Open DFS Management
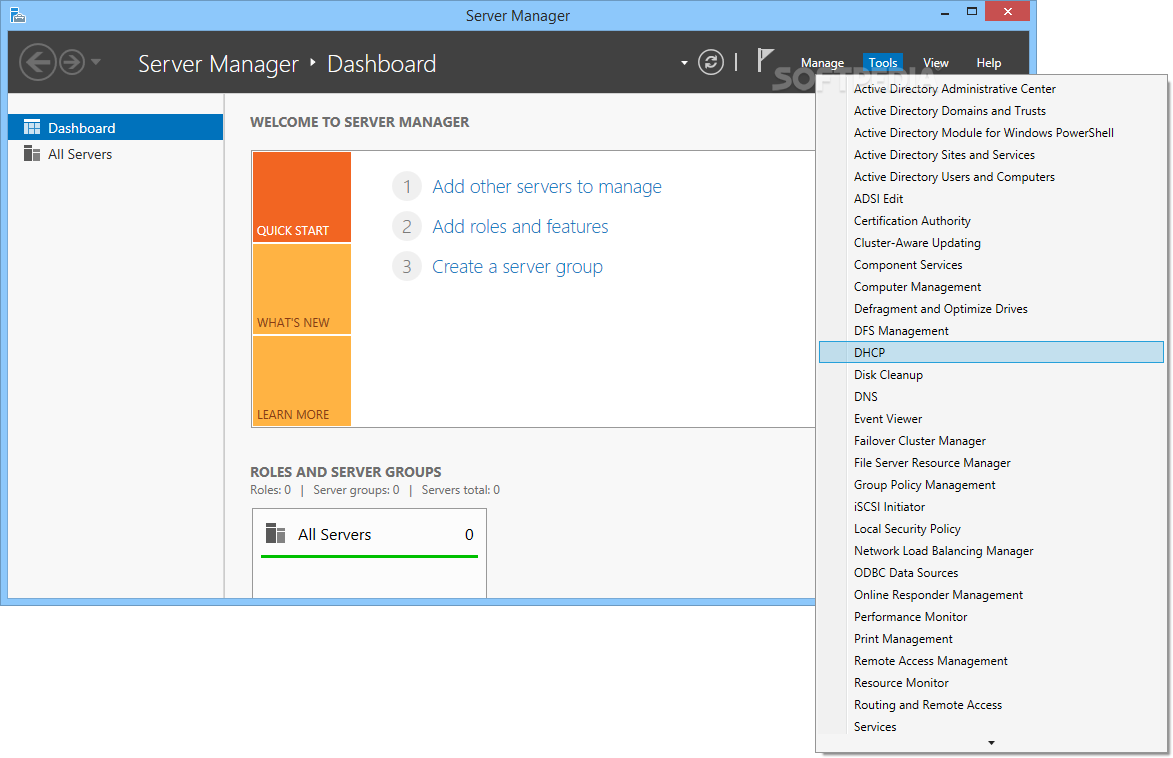1173x758 pixels. [x=991, y=331]
